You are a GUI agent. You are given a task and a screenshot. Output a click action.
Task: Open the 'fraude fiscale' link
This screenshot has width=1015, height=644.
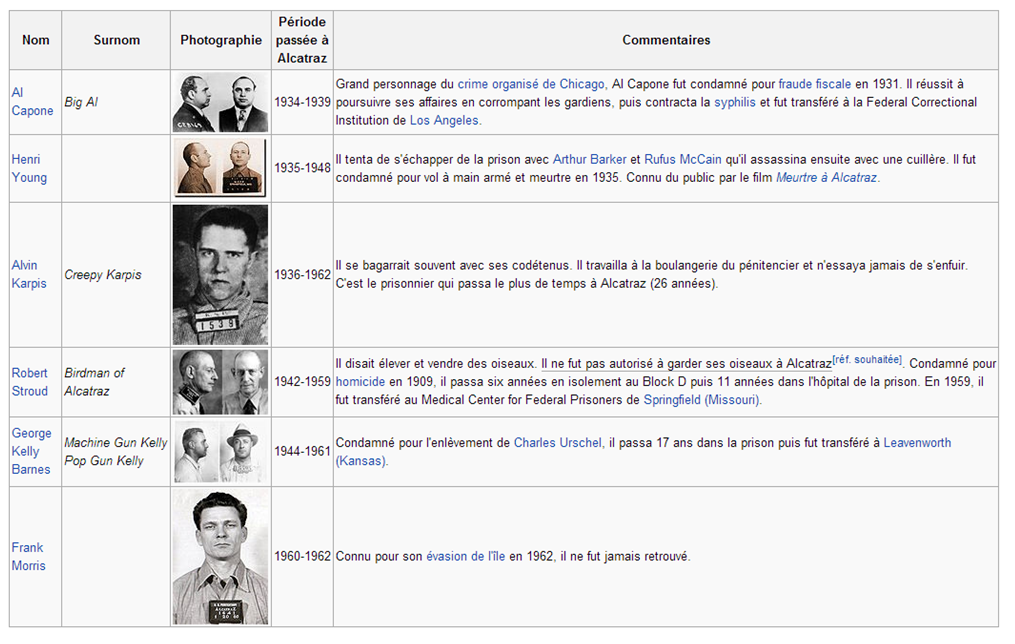814,84
